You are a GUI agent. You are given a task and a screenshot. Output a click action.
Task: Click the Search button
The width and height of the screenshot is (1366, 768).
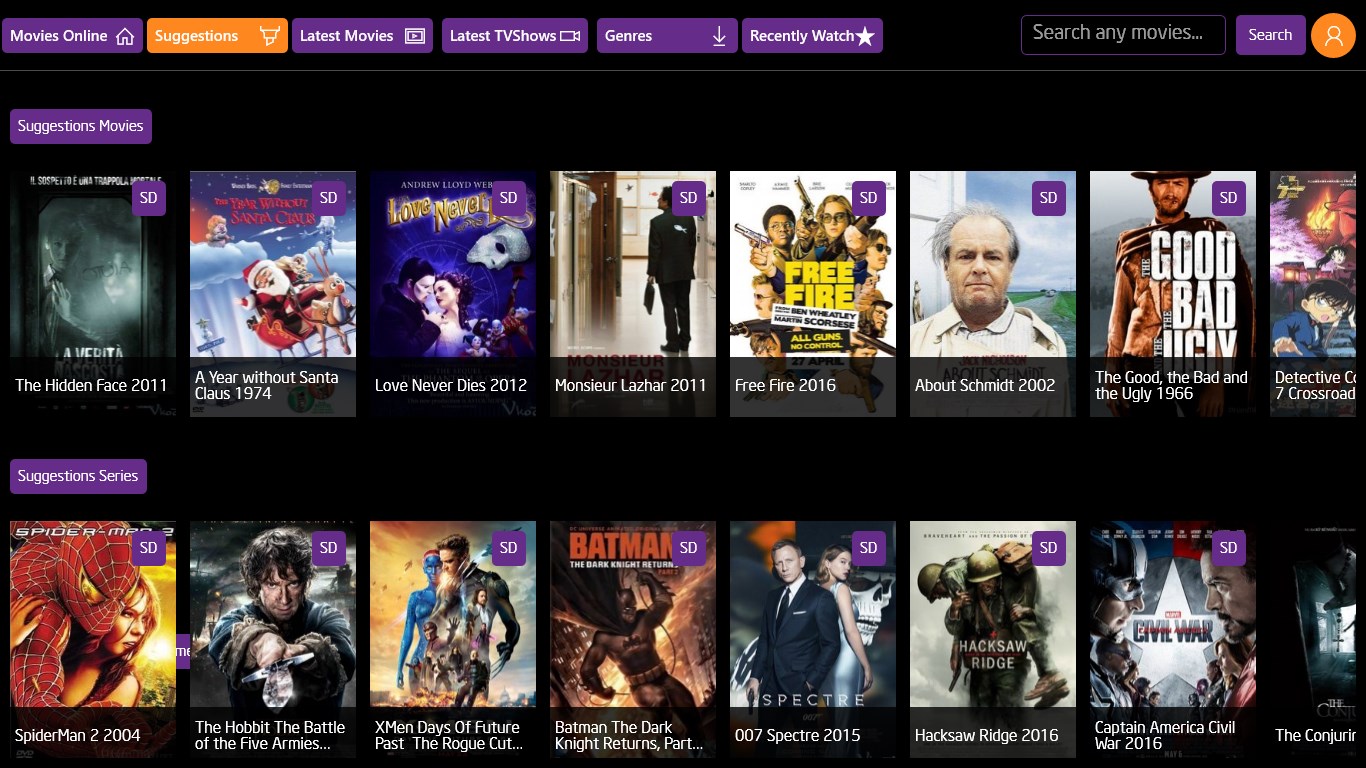[x=1270, y=35]
